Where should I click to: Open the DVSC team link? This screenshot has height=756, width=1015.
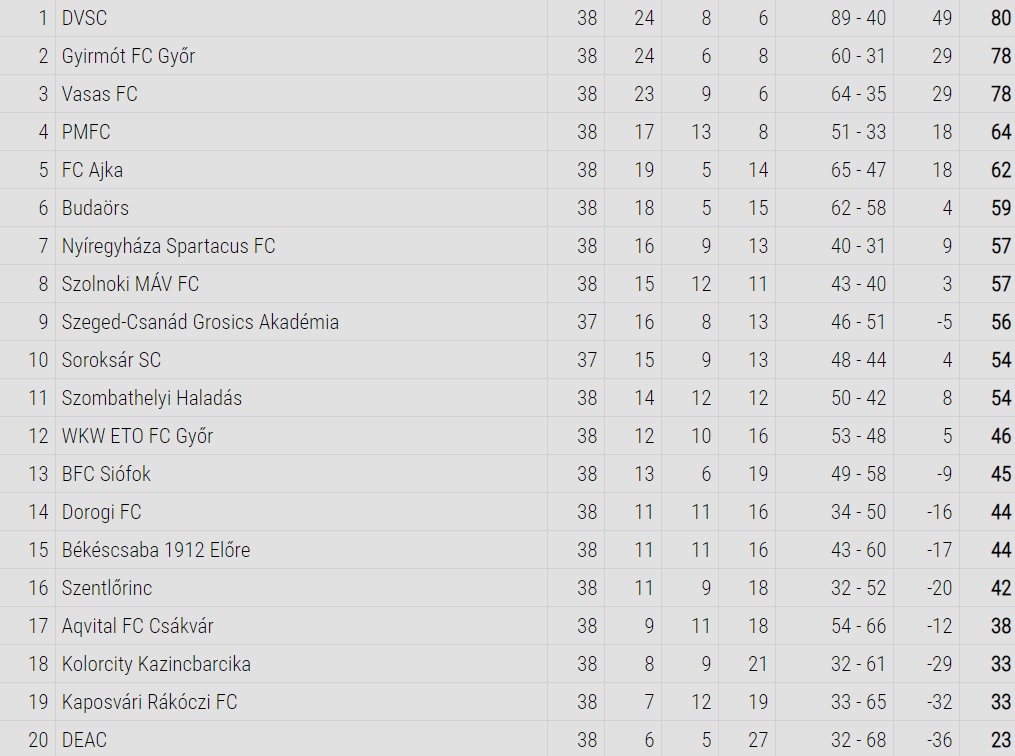[84, 18]
